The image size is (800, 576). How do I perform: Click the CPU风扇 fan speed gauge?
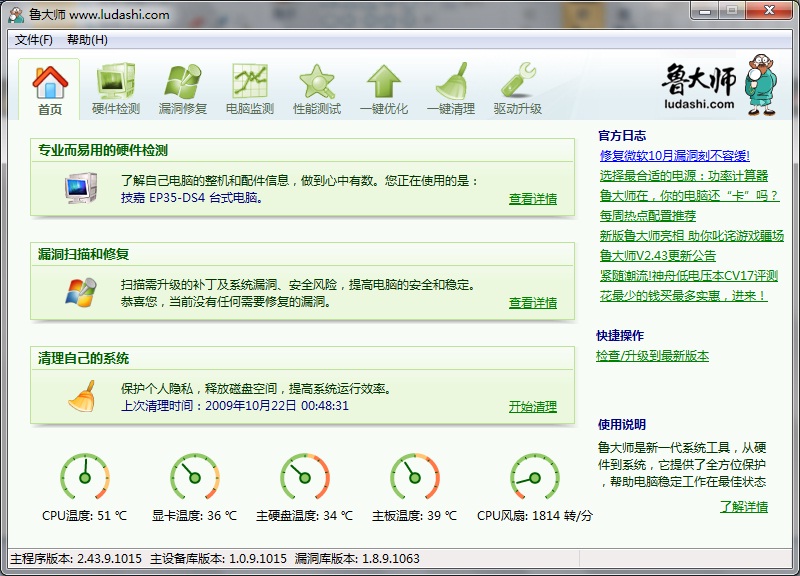(x=535, y=477)
